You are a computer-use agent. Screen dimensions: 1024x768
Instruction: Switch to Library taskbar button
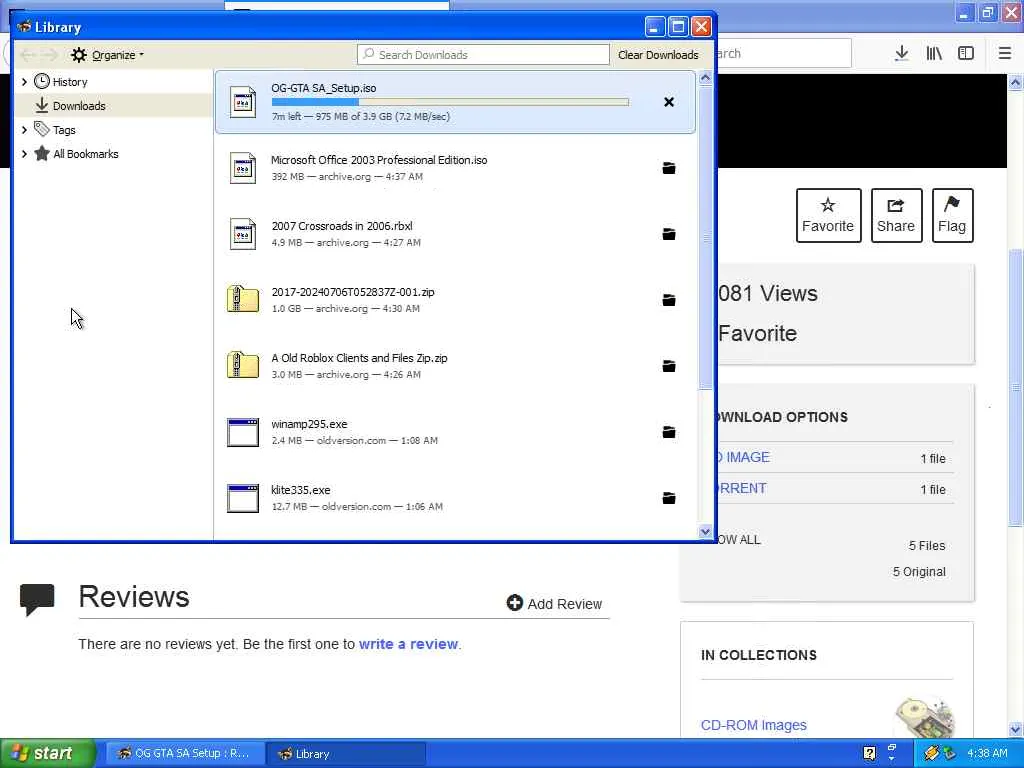click(346, 753)
